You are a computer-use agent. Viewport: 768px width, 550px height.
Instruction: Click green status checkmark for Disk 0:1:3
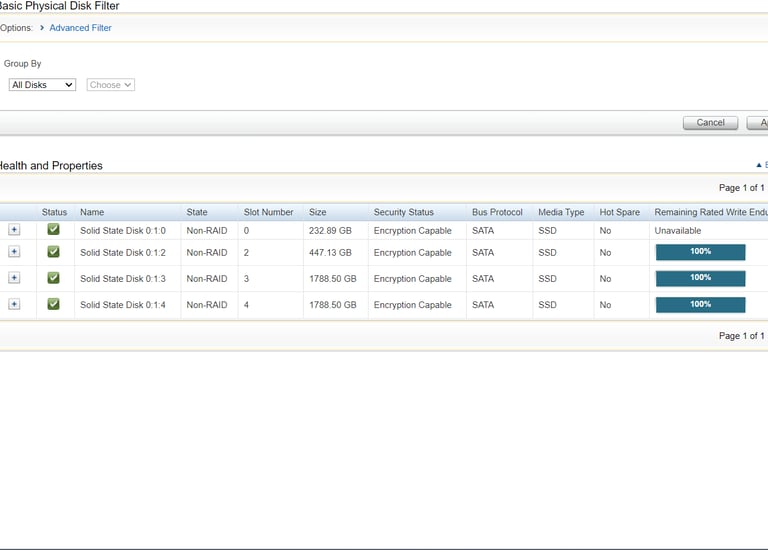pyautogui.click(x=53, y=278)
